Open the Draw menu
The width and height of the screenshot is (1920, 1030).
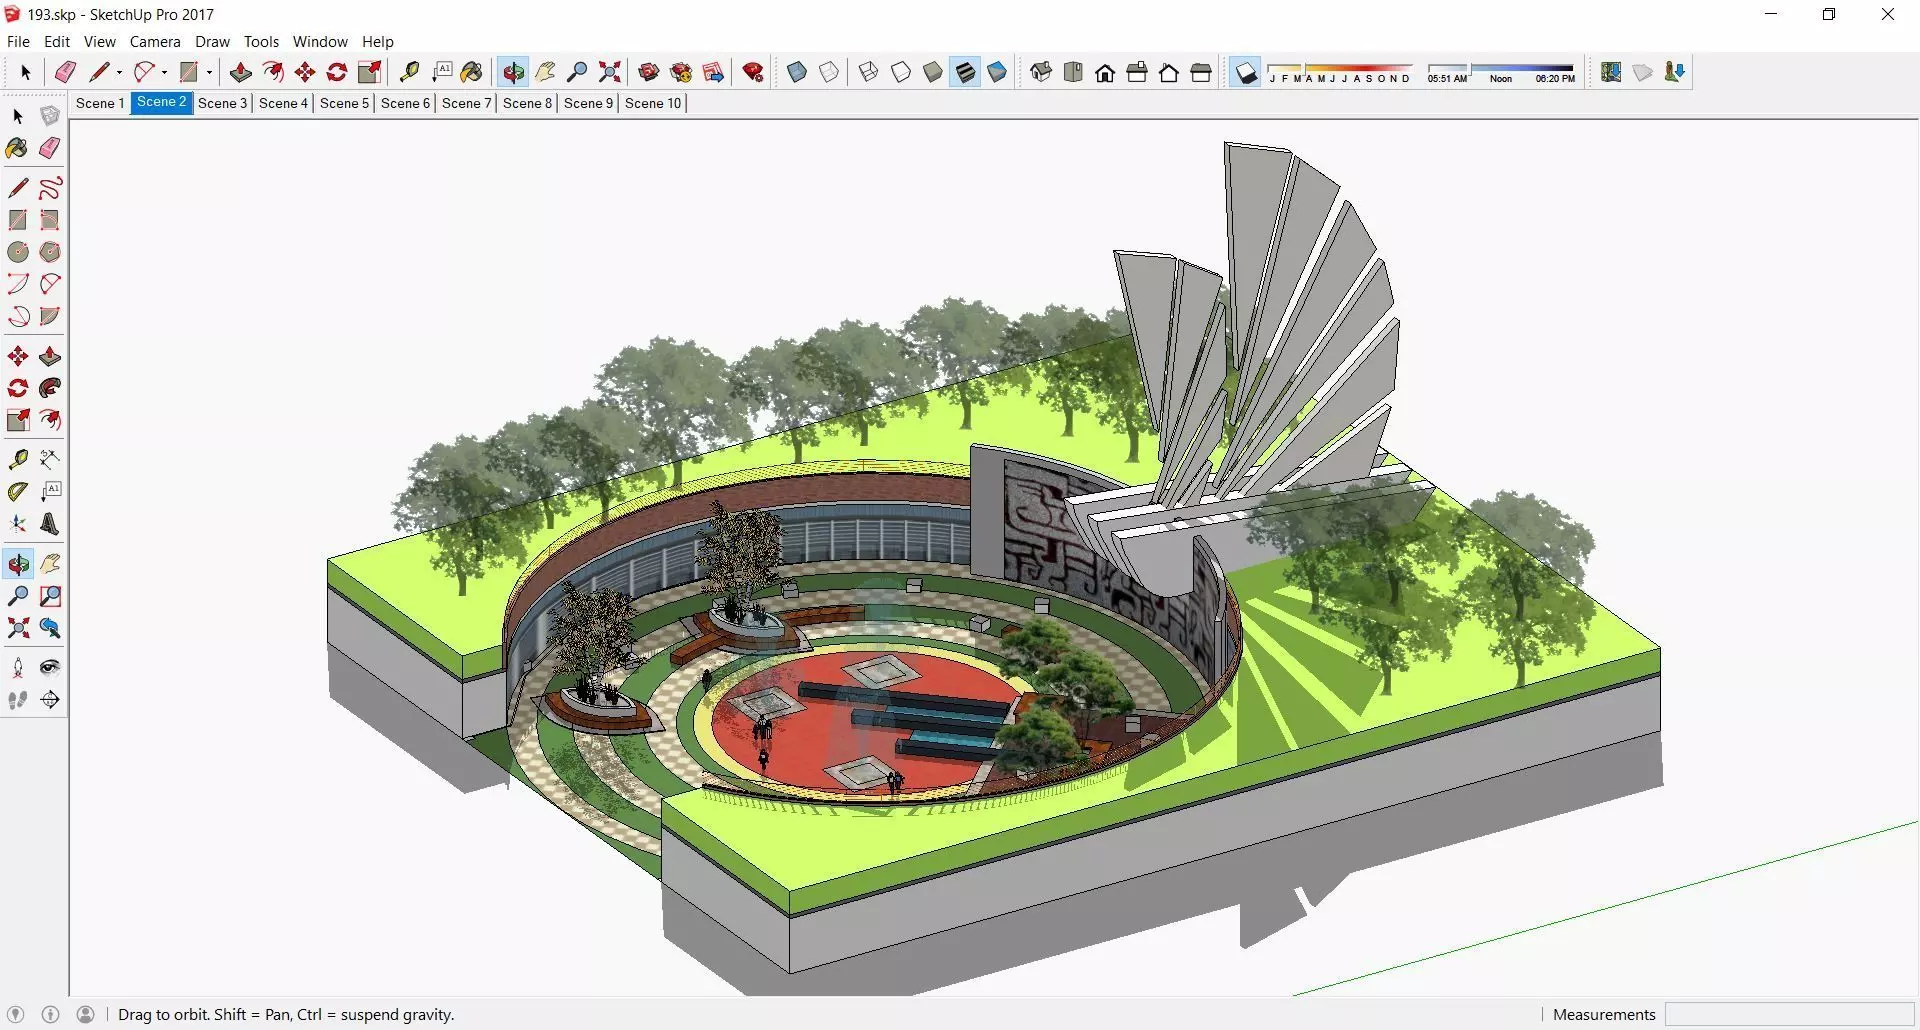click(212, 41)
